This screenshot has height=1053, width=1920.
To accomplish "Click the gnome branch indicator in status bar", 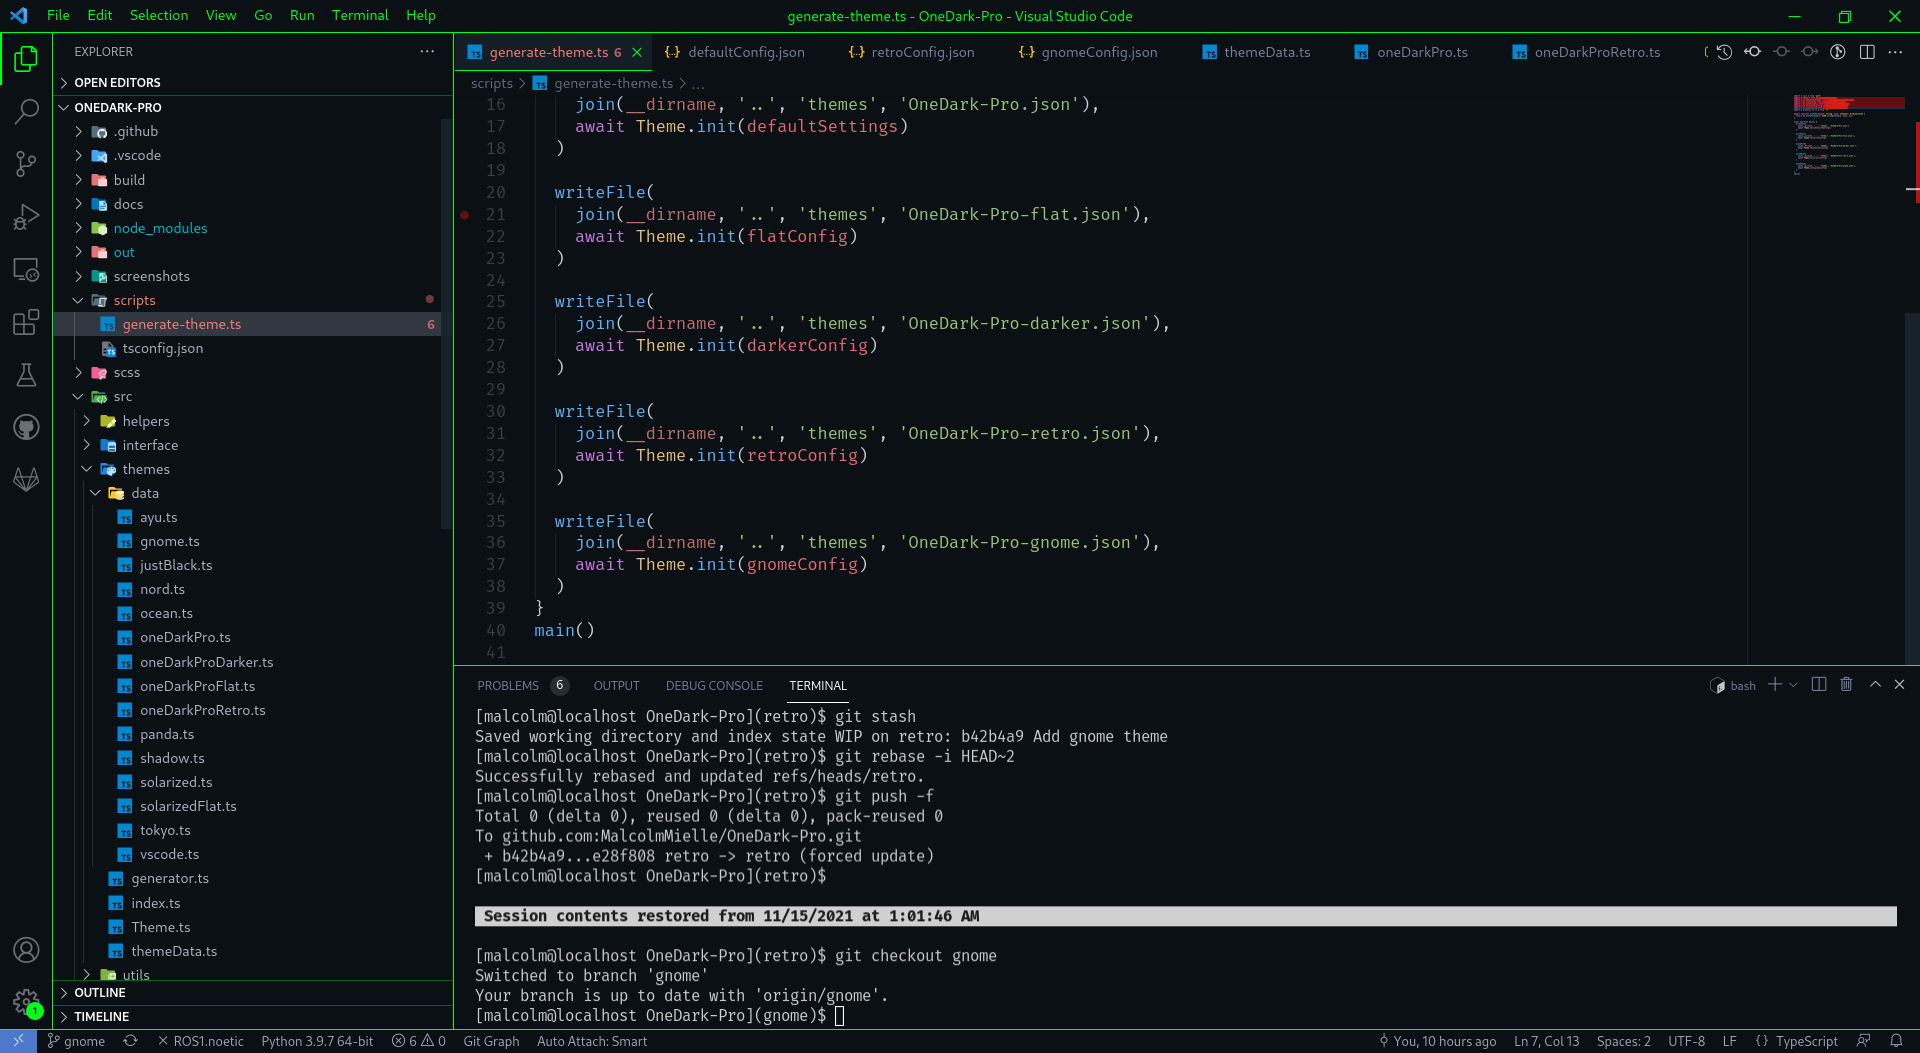I will point(76,1040).
